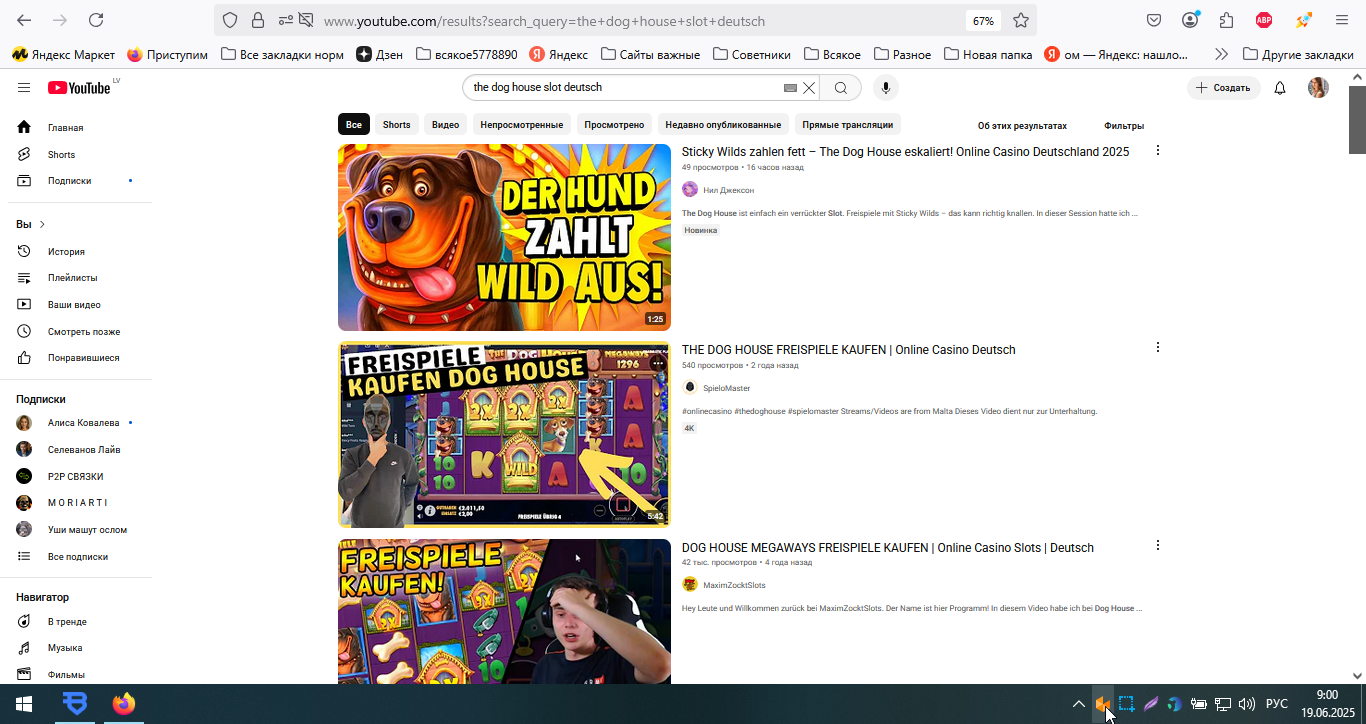Open options menu for Sticky Wilds video
1366x724 pixels.
pyautogui.click(x=1158, y=150)
